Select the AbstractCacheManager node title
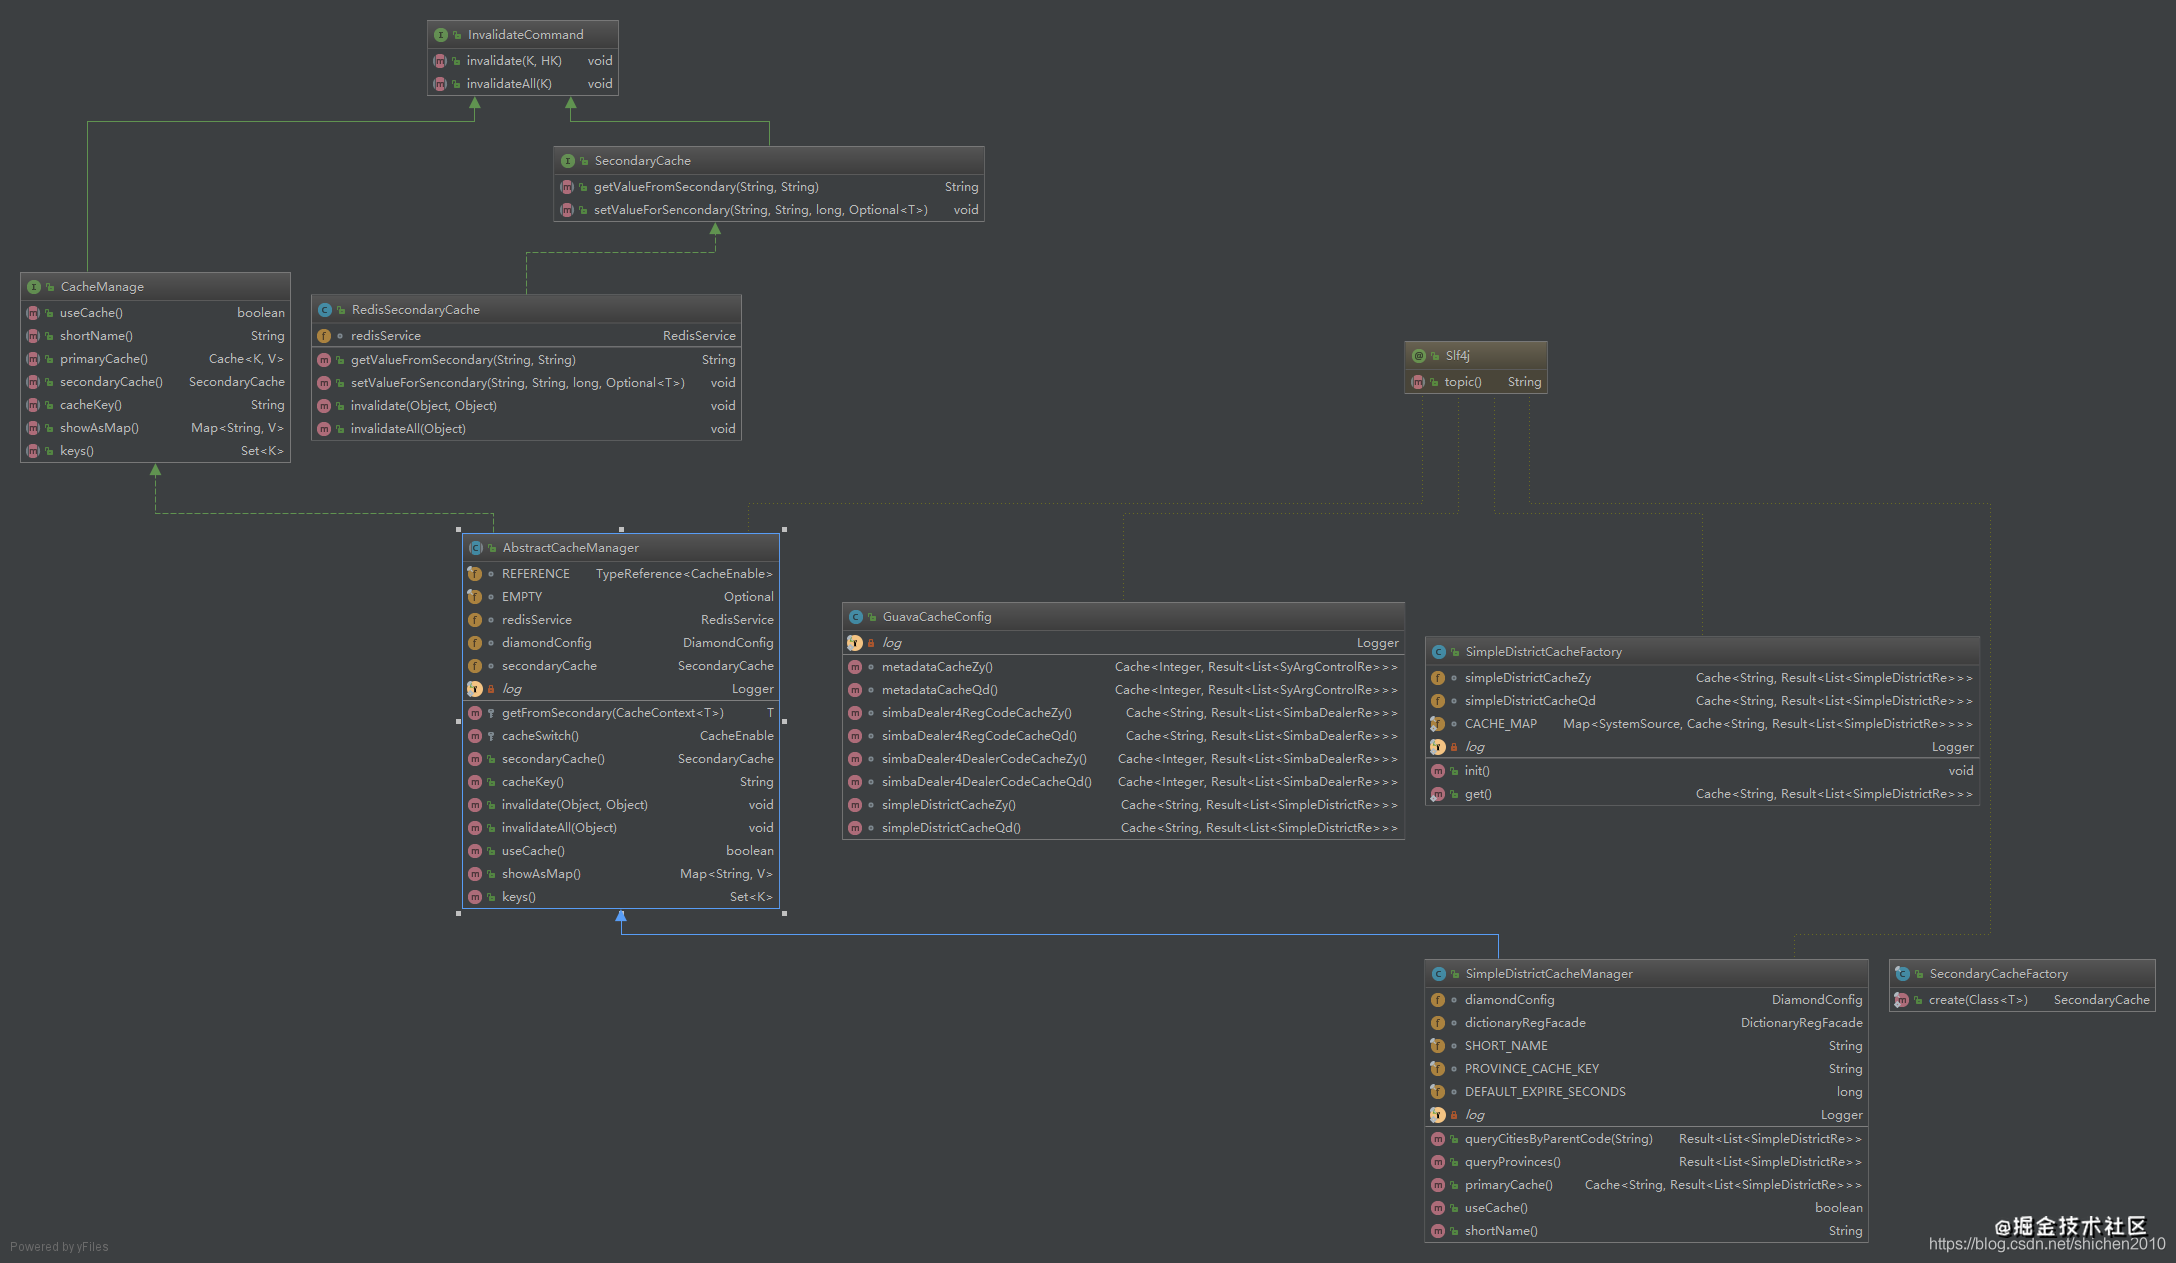This screenshot has height=1263, width=2176. pyautogui.click(x=570, y=548)
